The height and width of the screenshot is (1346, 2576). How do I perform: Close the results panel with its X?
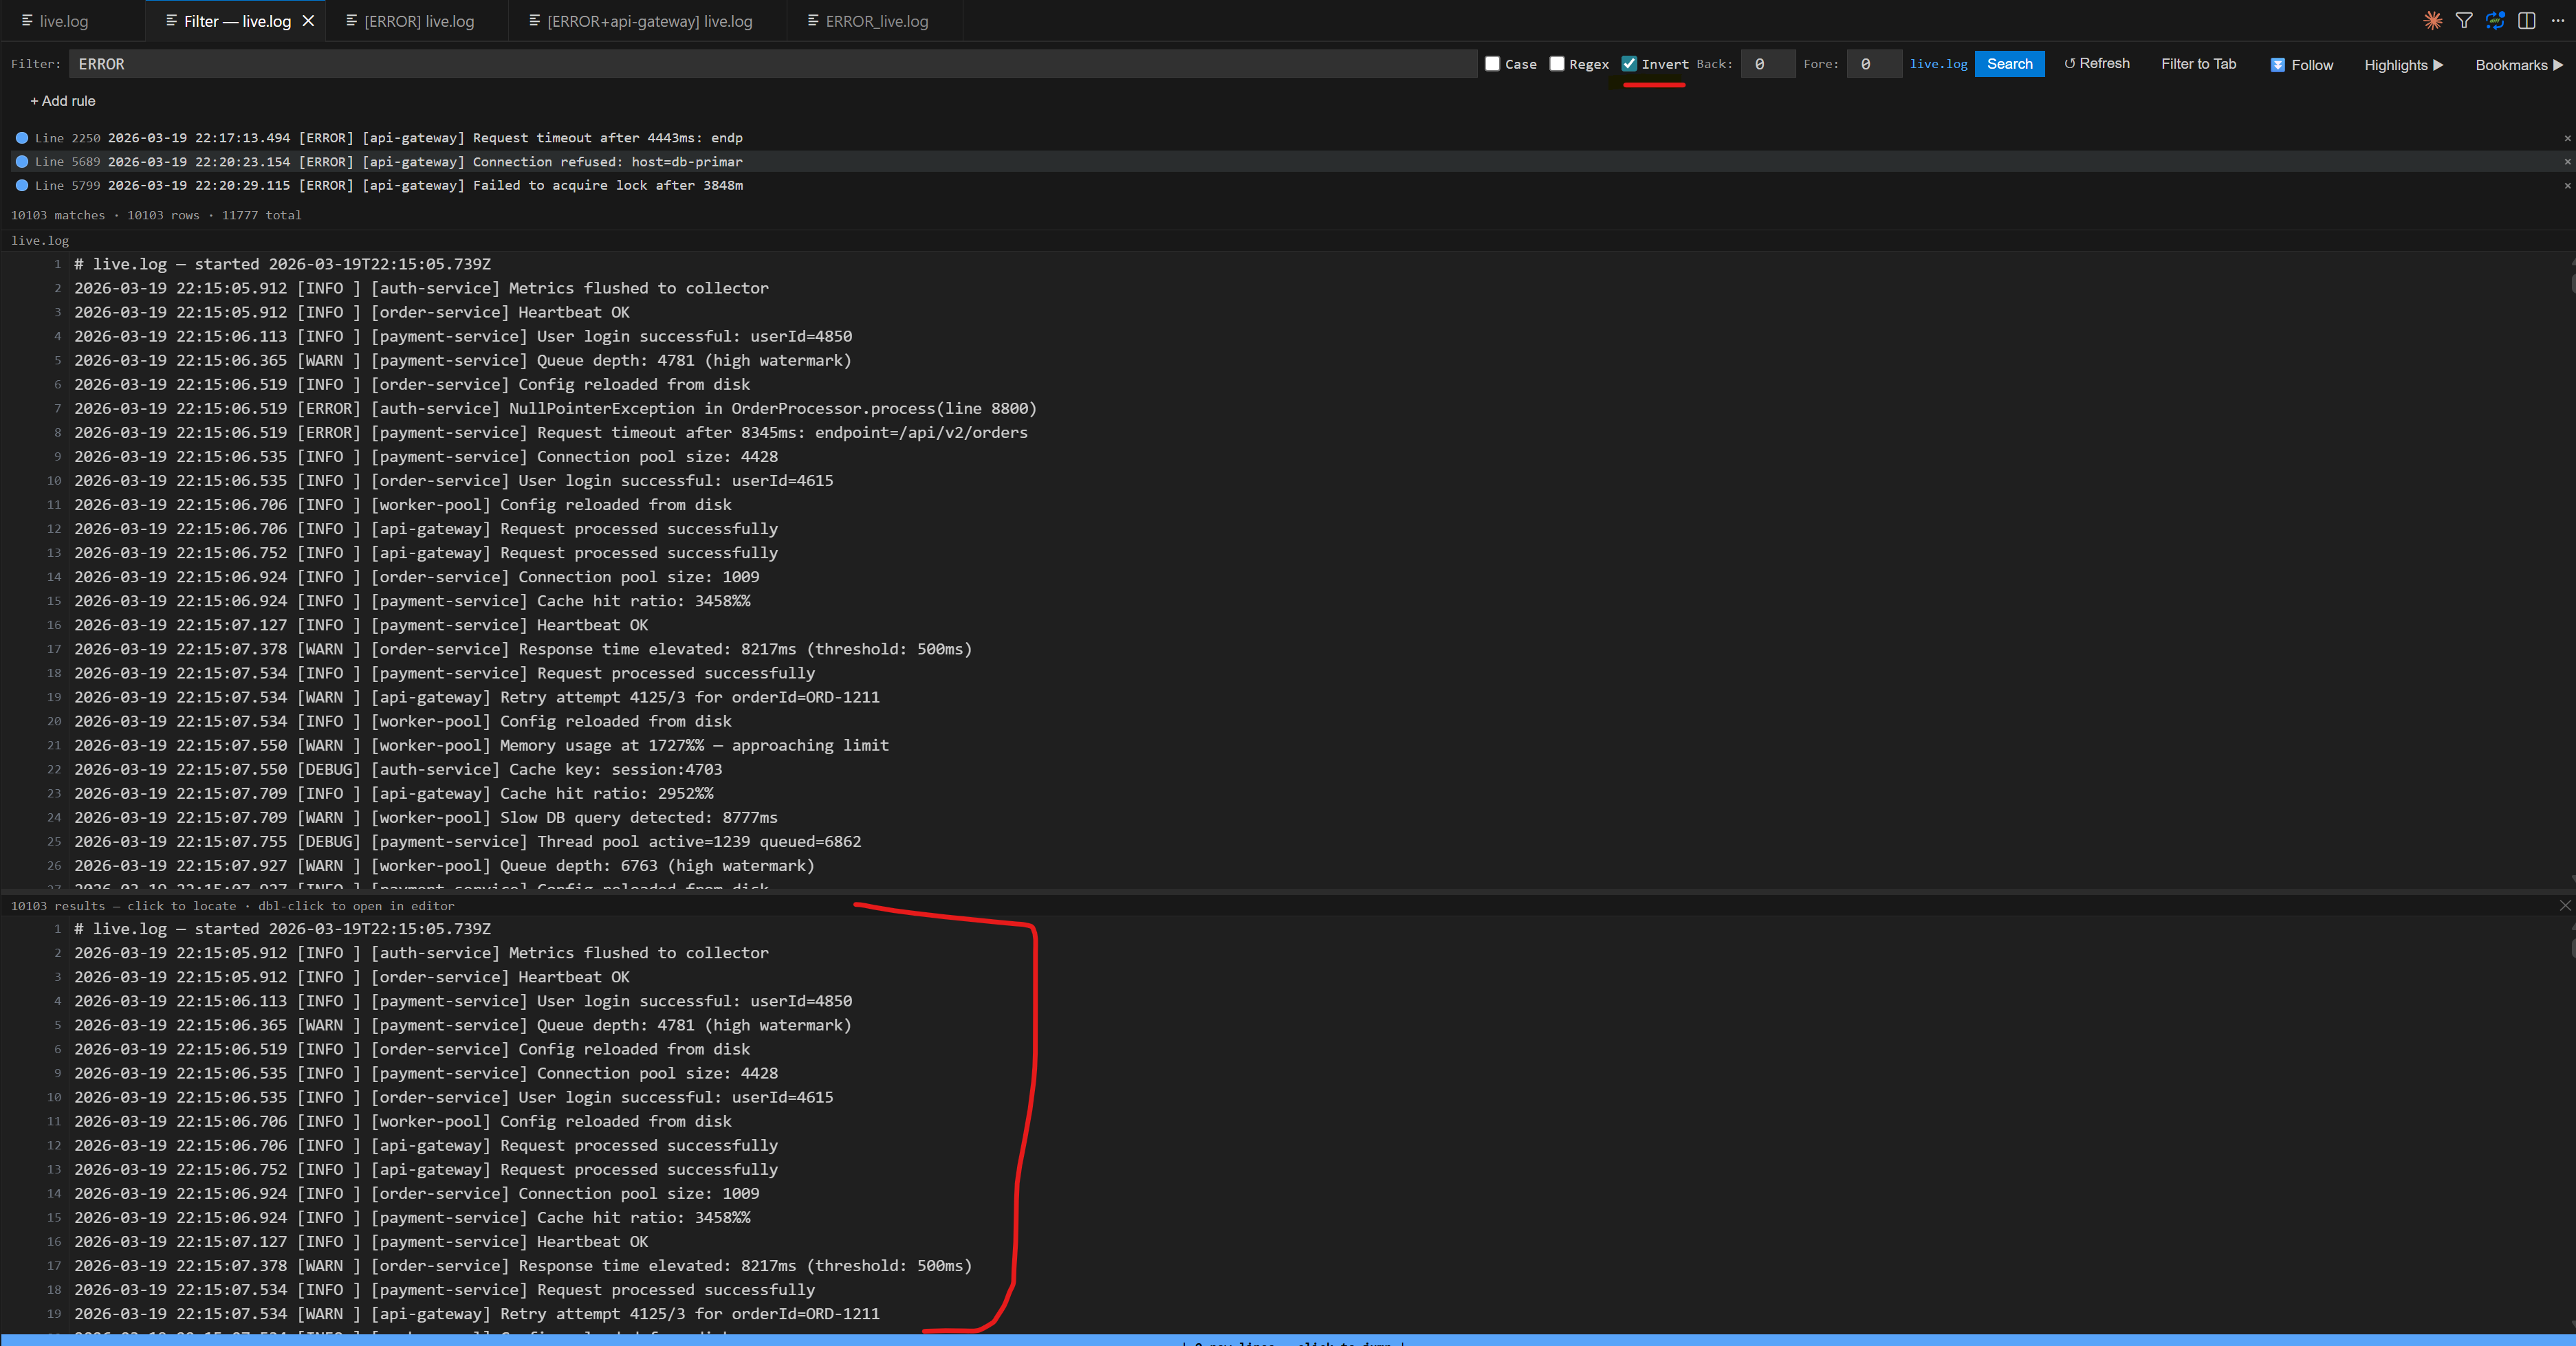(2564, 905)
